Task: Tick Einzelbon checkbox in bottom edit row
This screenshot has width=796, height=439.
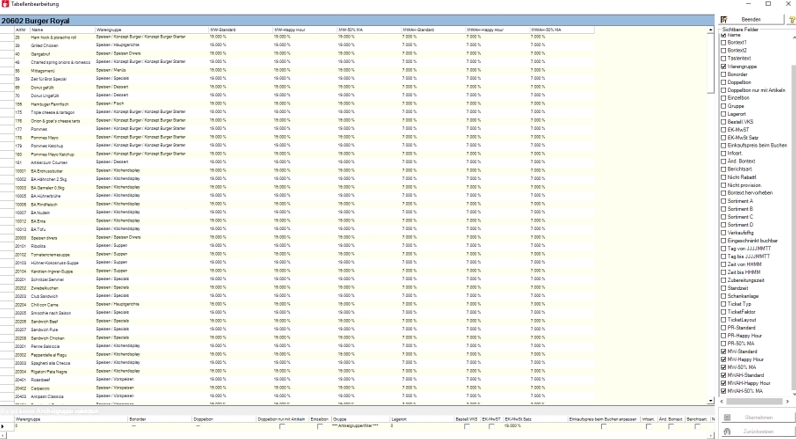Action: [x=320, y=425]
